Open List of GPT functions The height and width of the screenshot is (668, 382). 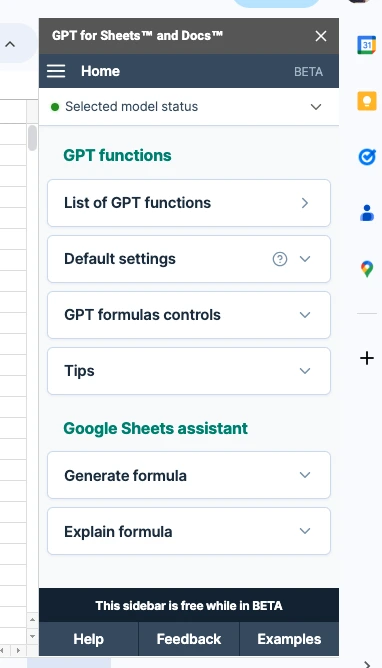pos(189,203)
